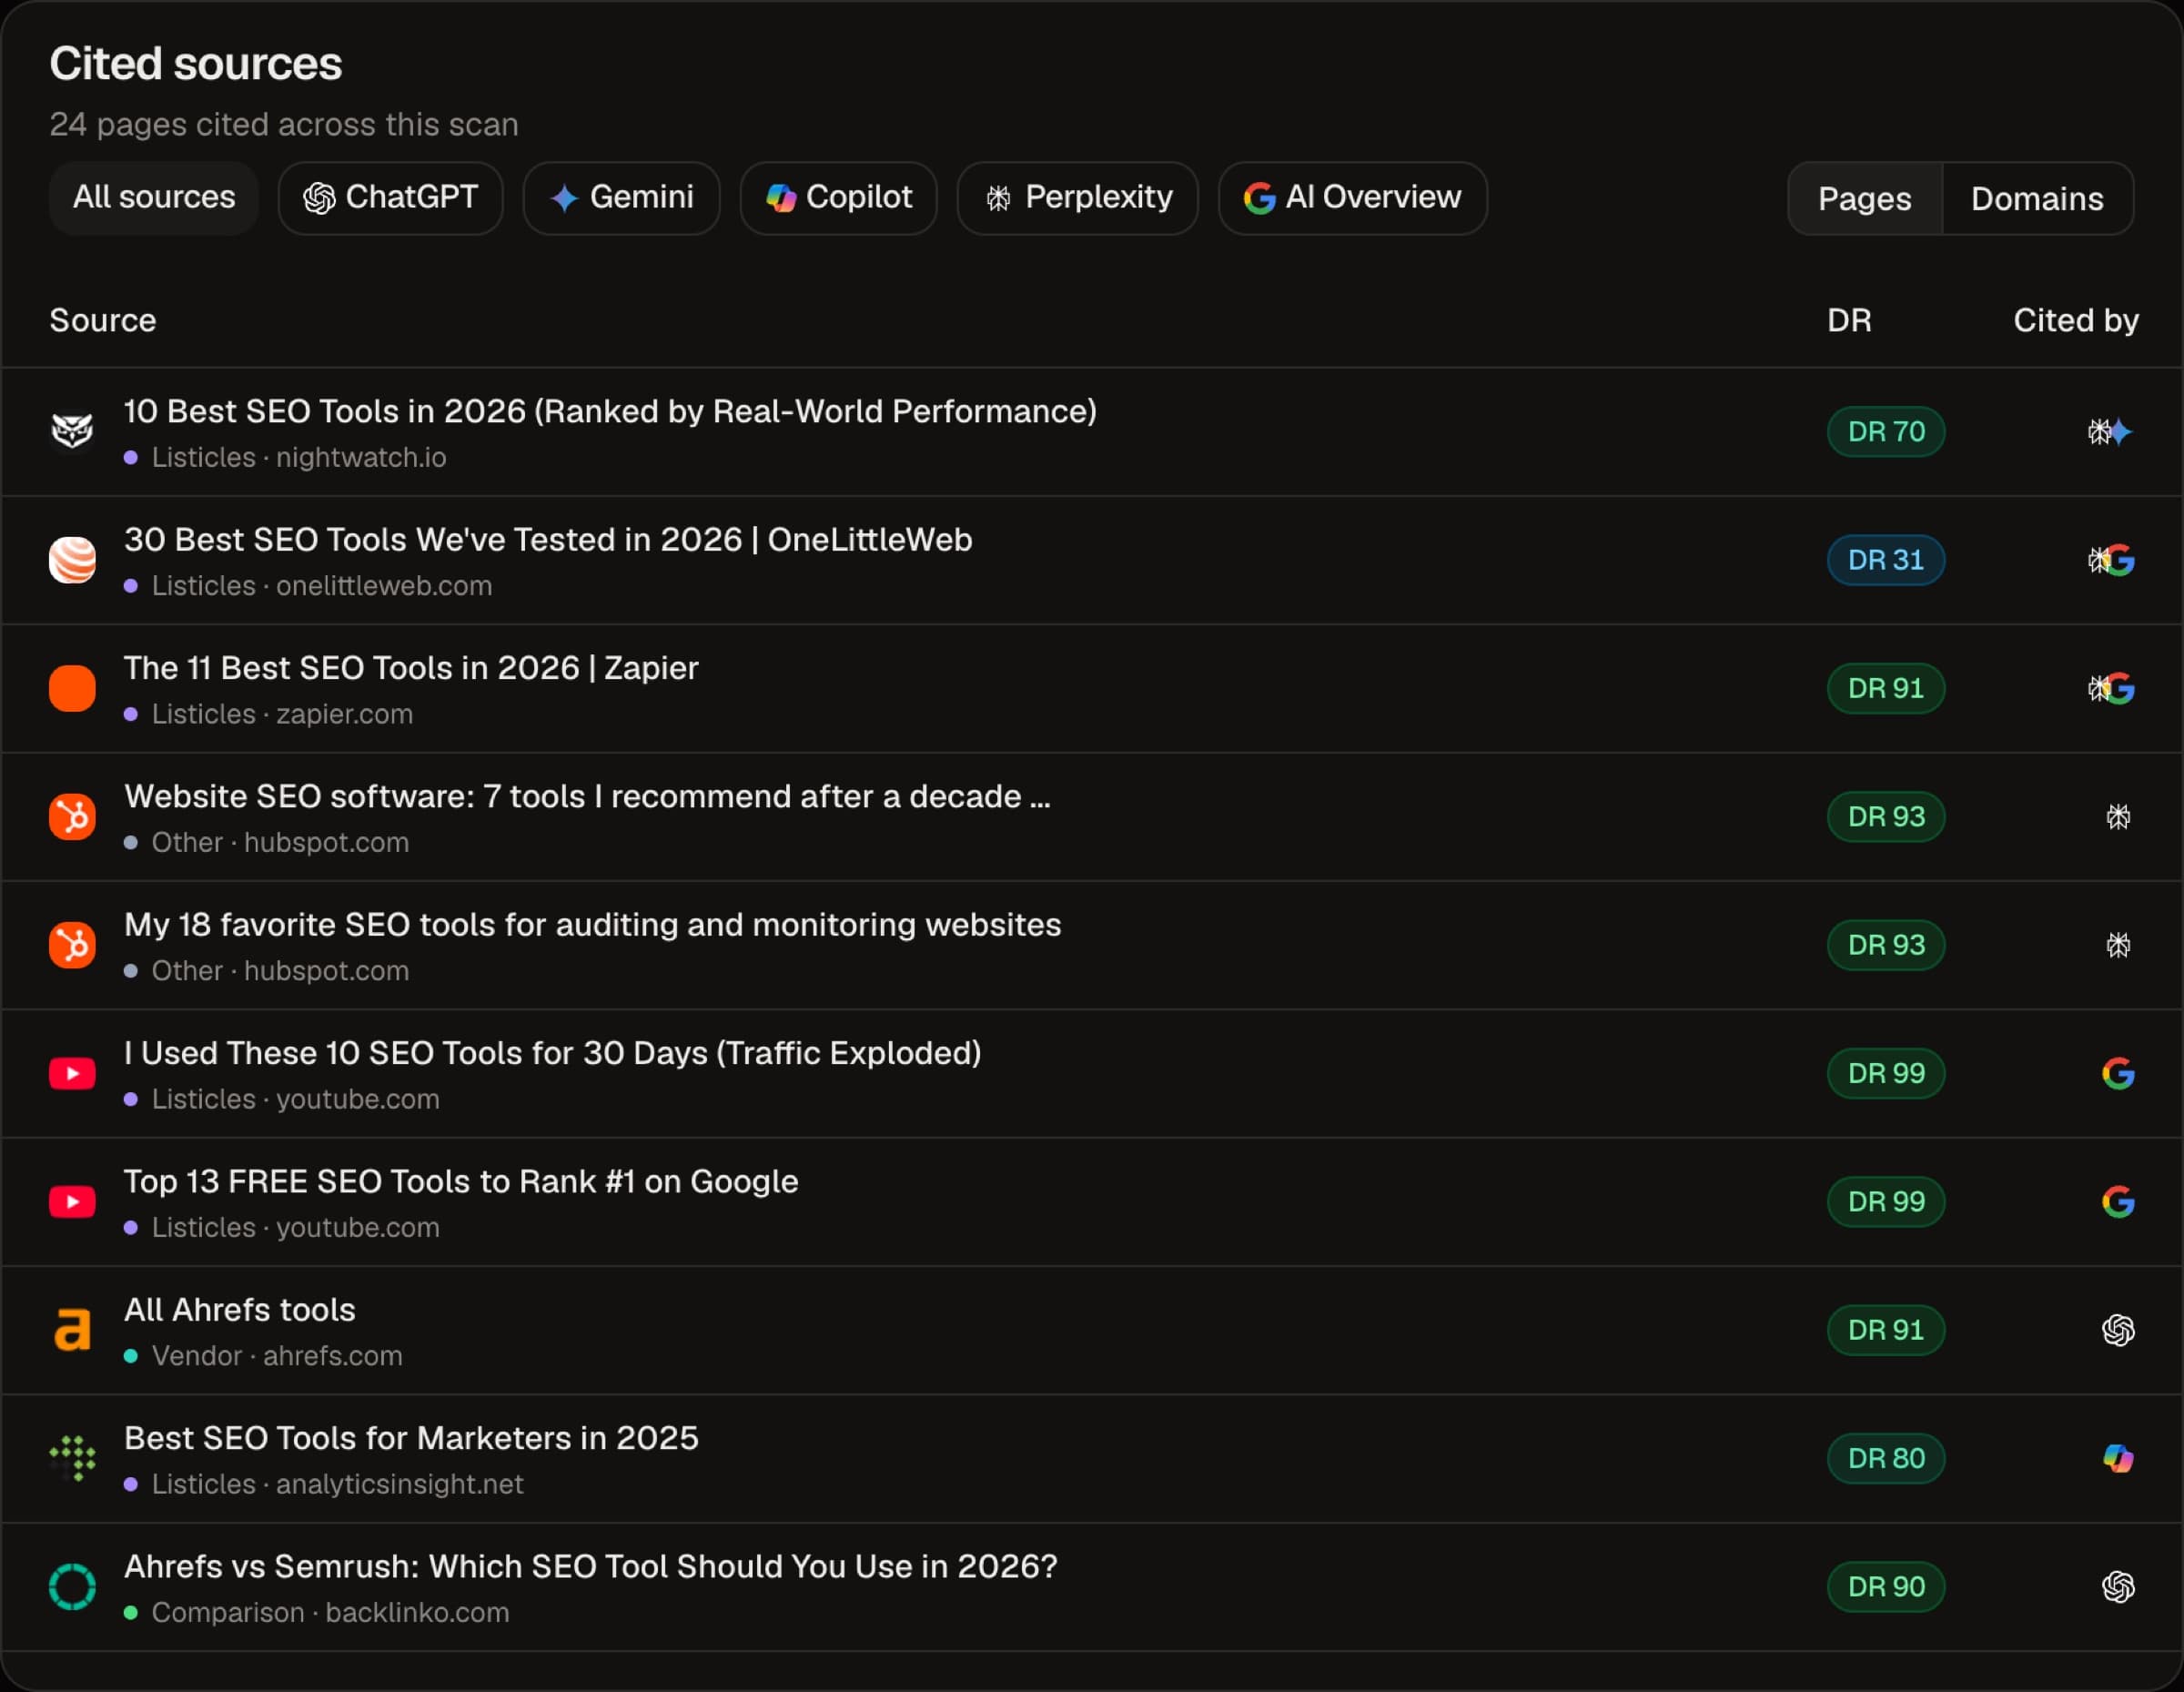Open 30 Best SEO Tools We've Tested link
2184x1692 pixels.
[548, 540]
